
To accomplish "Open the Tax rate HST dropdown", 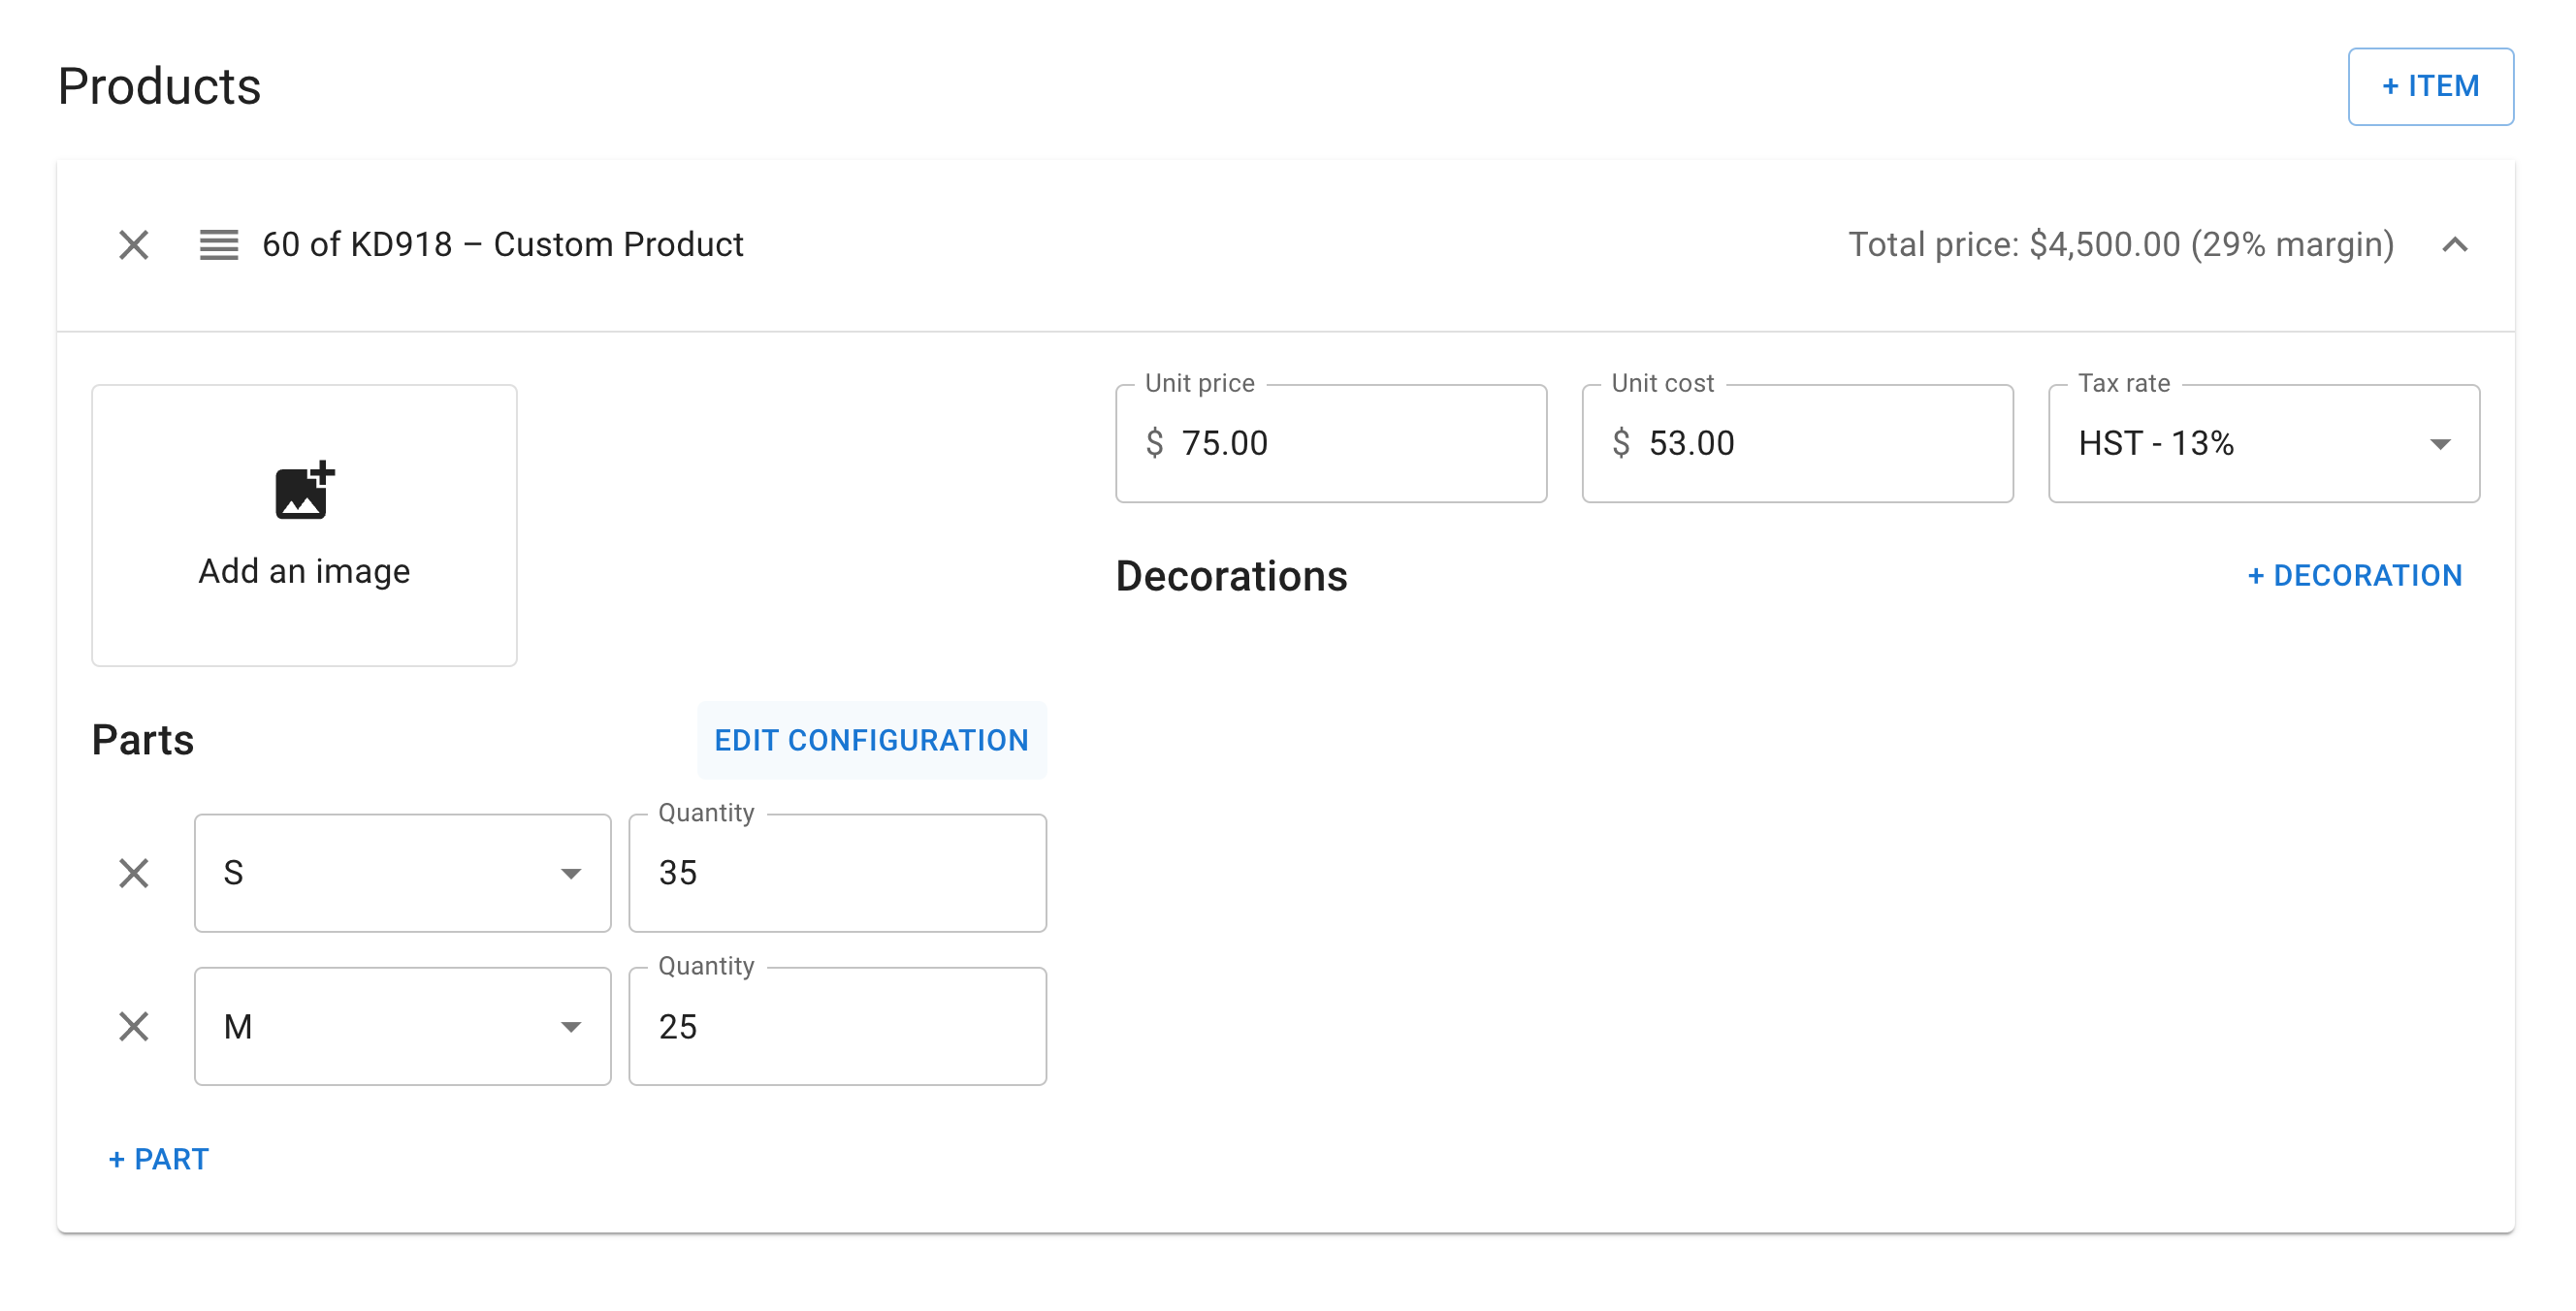I will pyautogui.click(x=2263, y=443).
